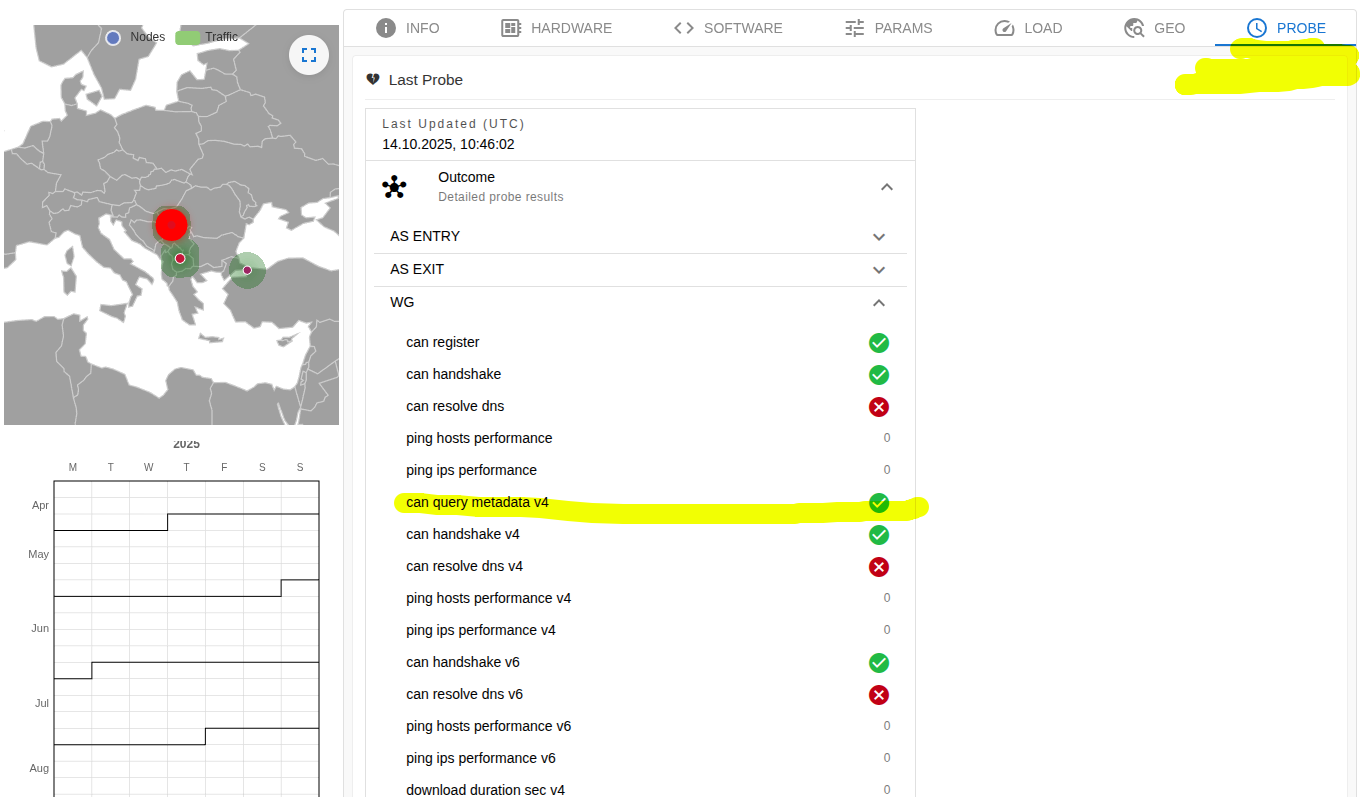The width and height of the screenshot is (1365, 797).
Task: Switch to the HARDWARE tab
Action: pos(556,28)
